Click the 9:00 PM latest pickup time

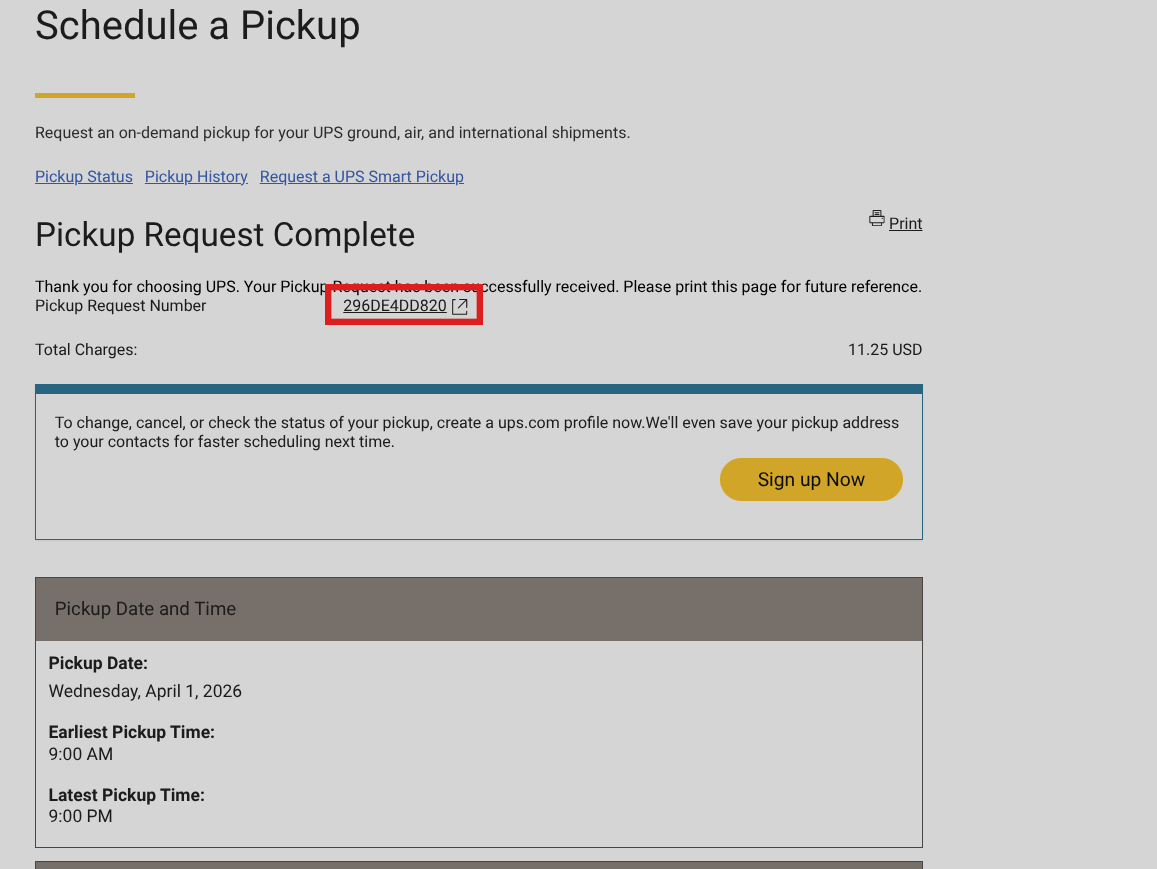tap(80, 816)
